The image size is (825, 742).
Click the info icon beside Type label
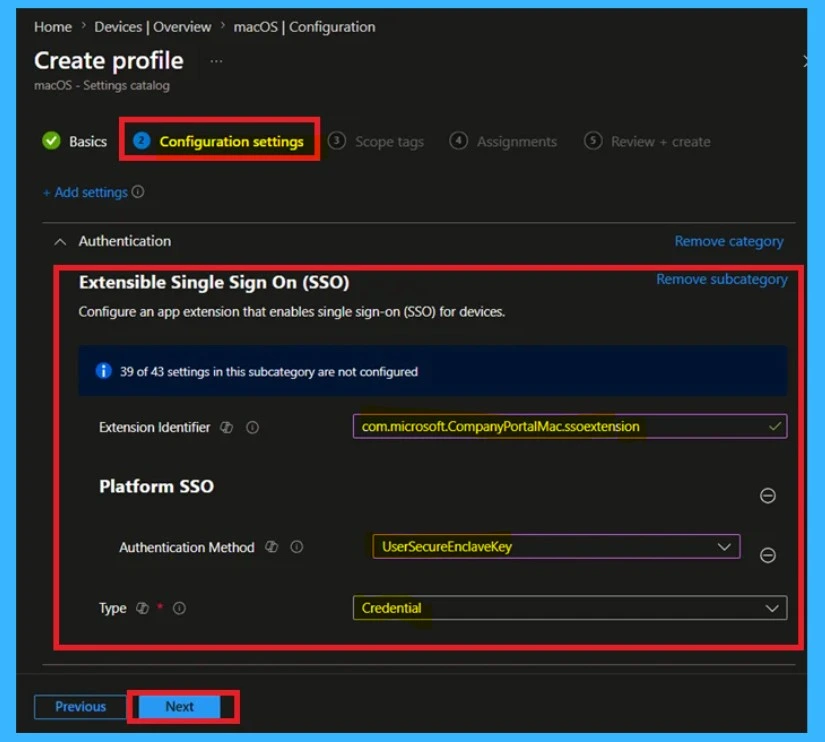pyautogui.click(x=179, y=608)
